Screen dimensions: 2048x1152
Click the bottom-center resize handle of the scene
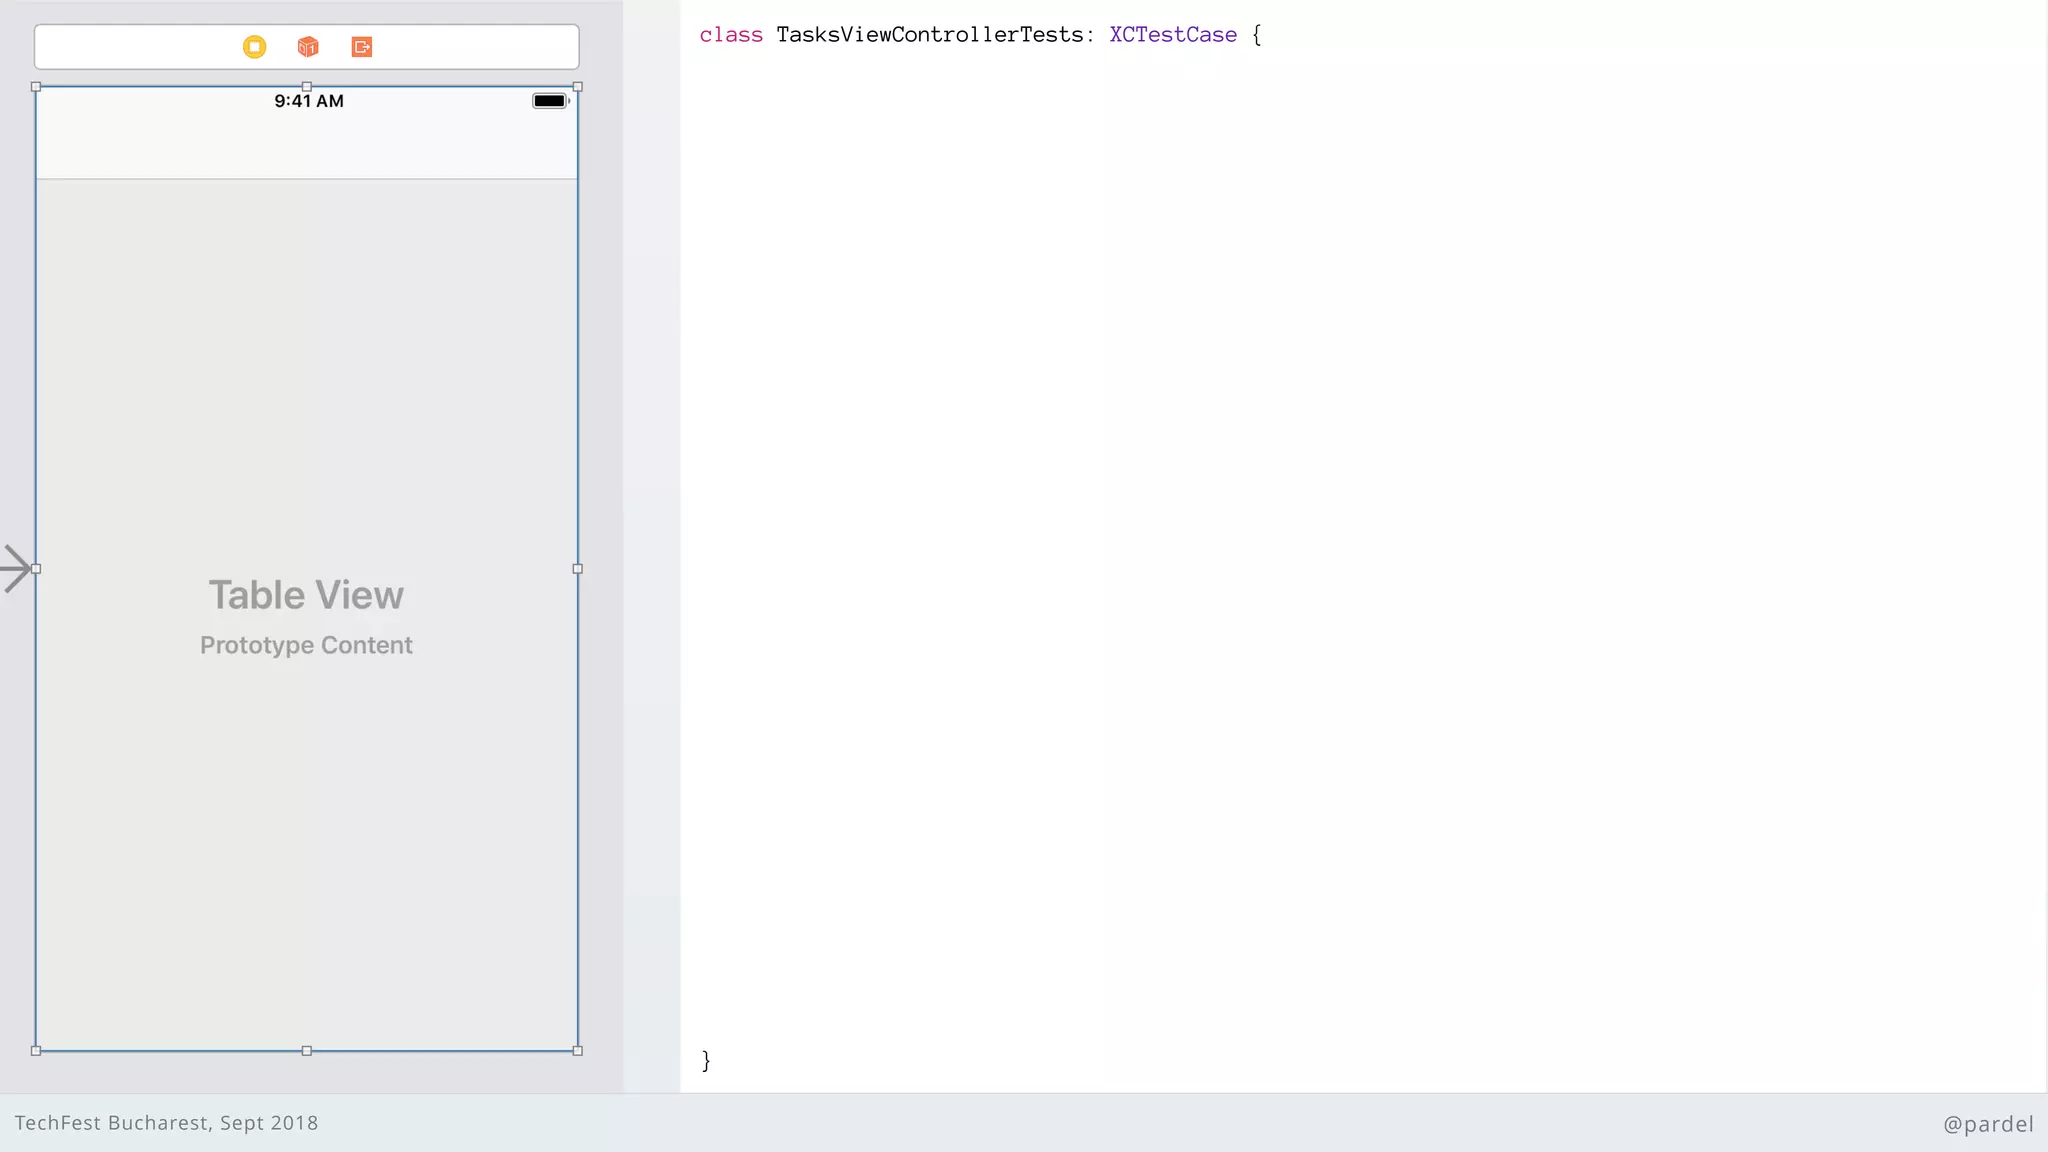tap(307, 1051)
